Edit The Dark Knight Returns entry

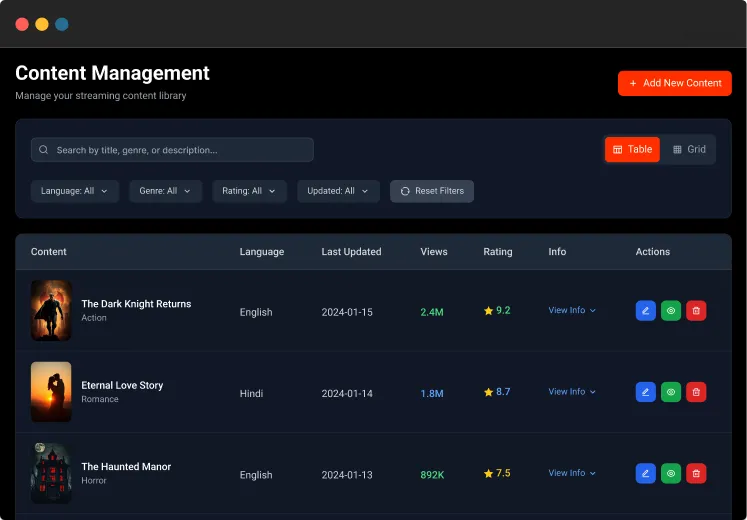(646, 310)
